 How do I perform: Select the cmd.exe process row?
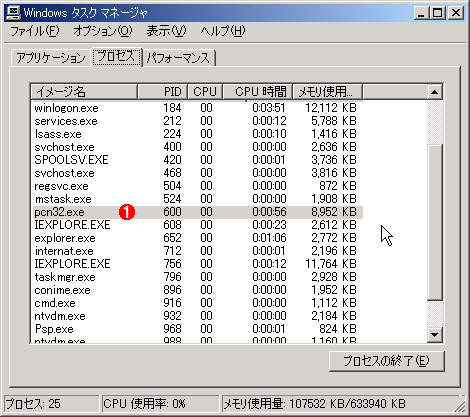pos(197,303)
